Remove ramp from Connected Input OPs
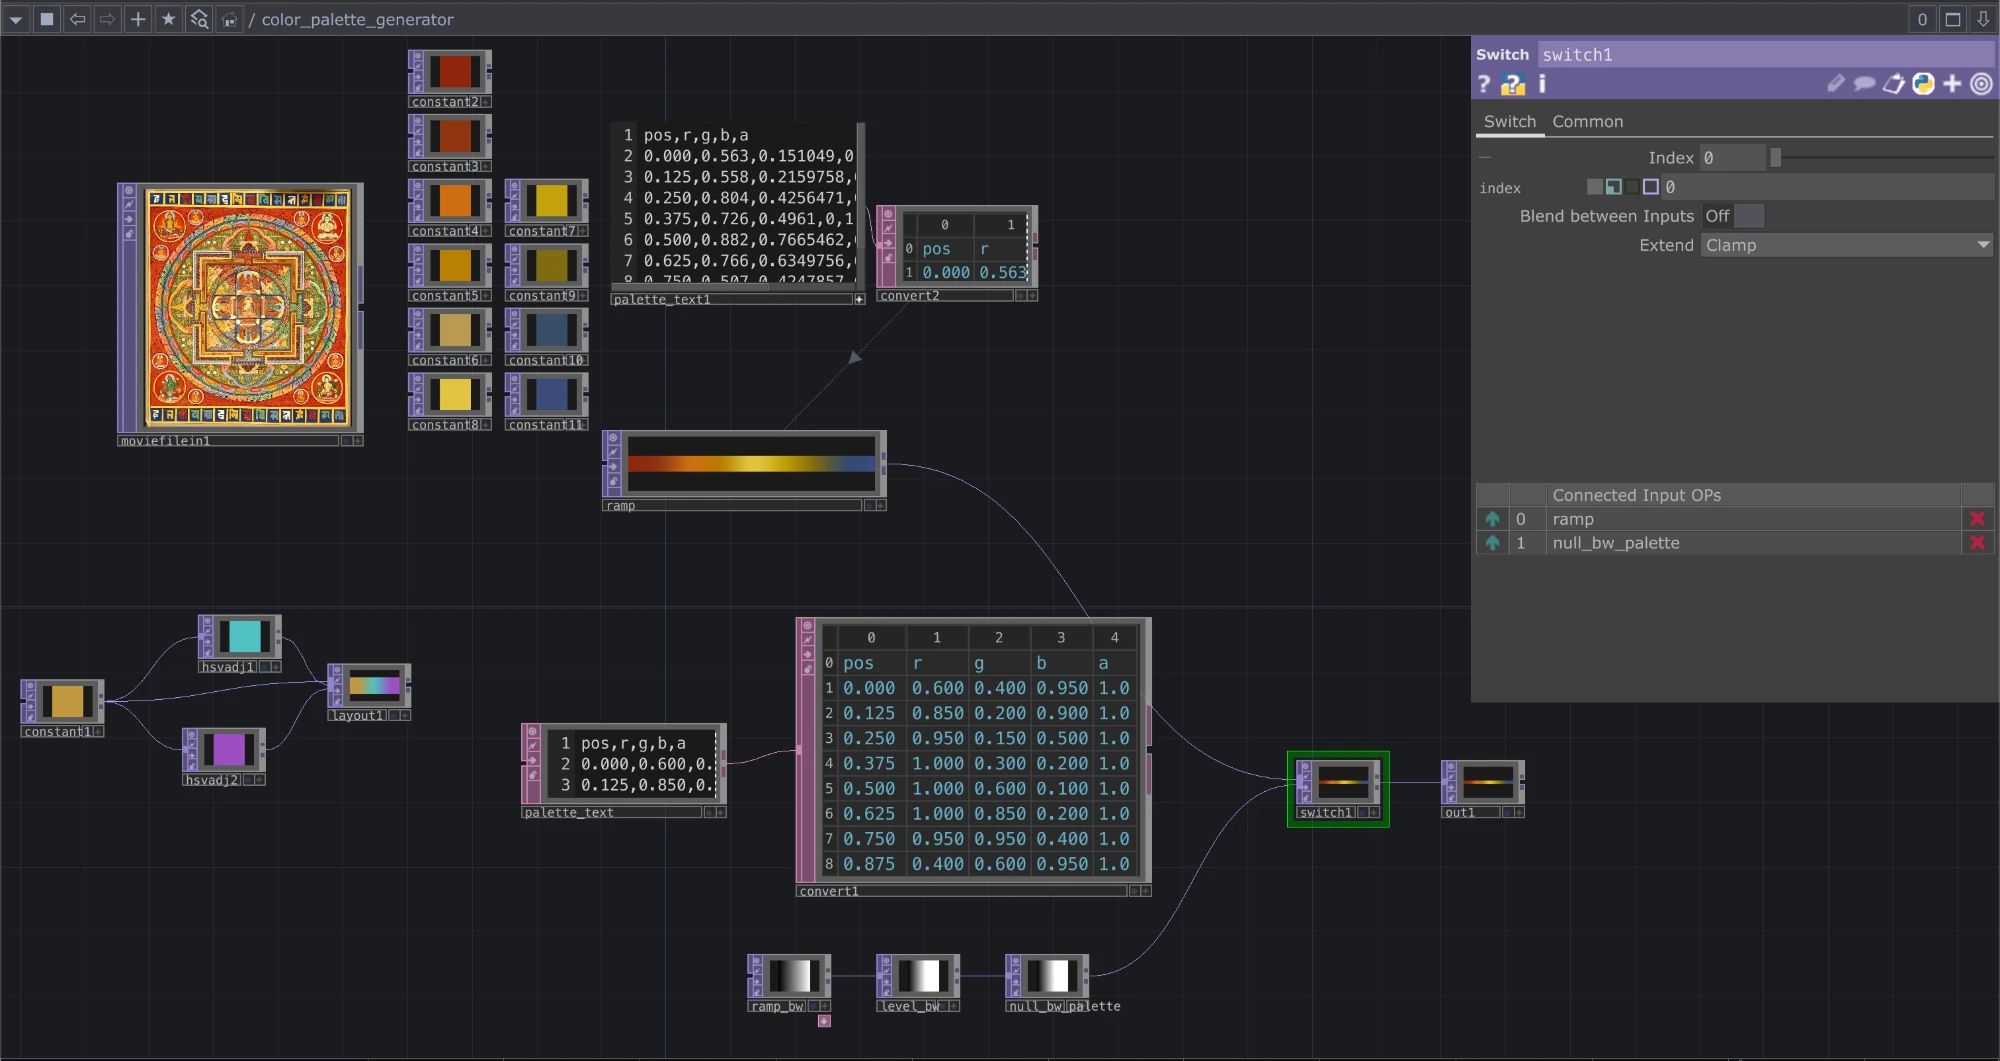 (x=1976, y=519)
